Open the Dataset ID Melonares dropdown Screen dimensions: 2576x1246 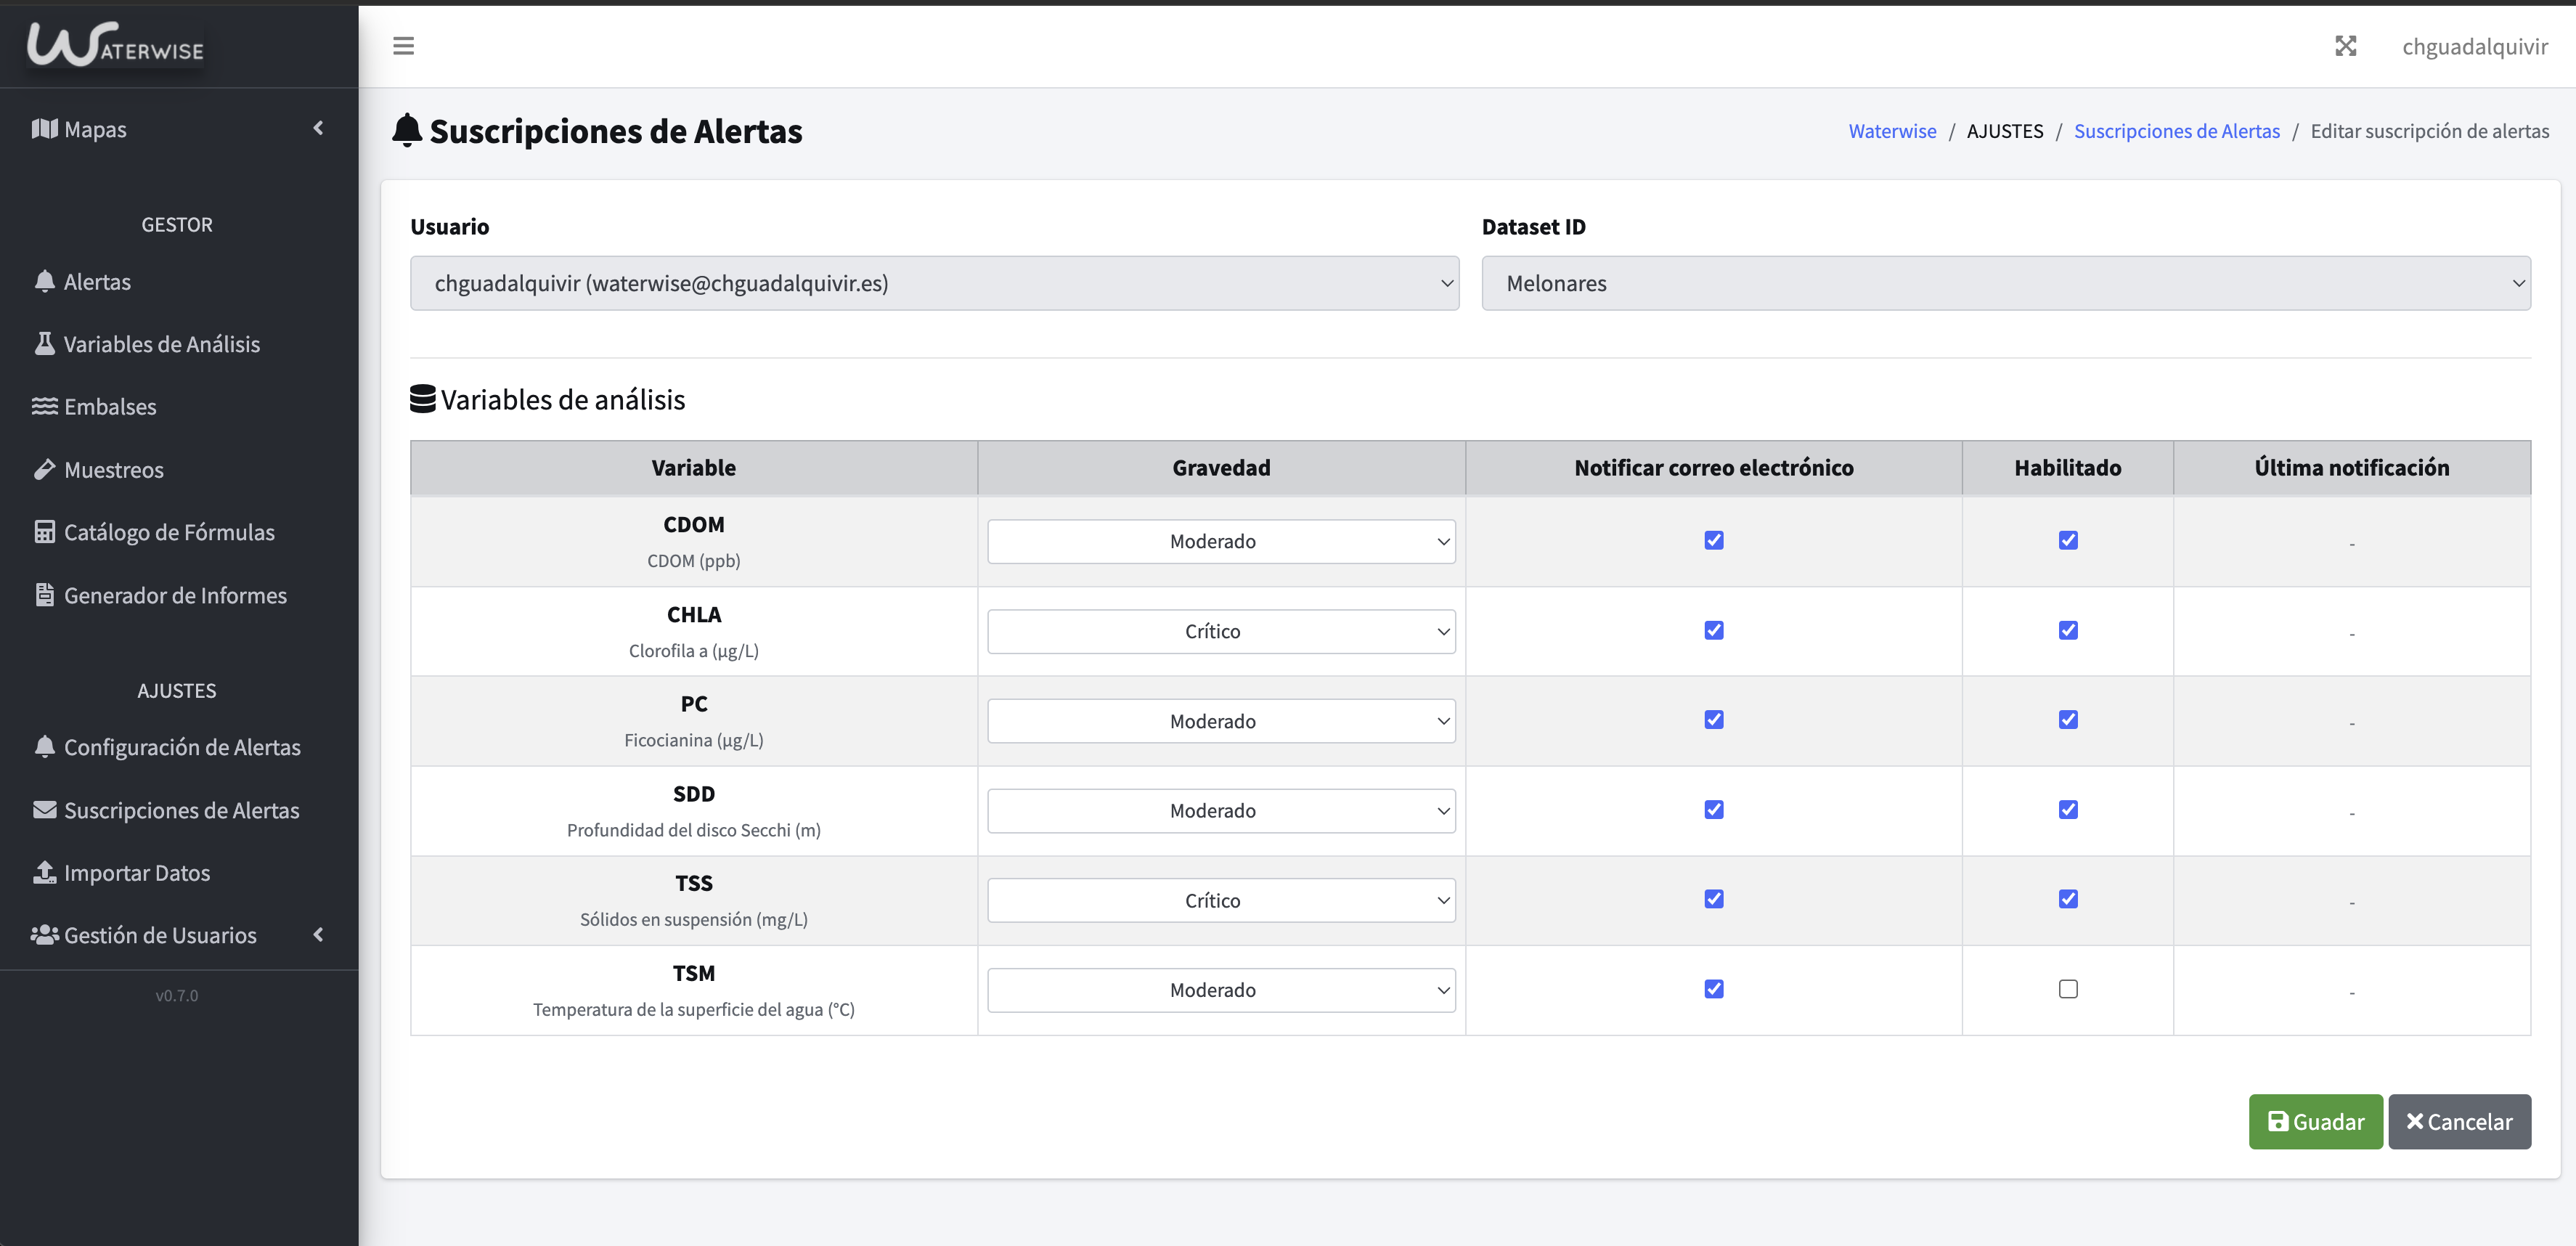tap(2005, 283)
